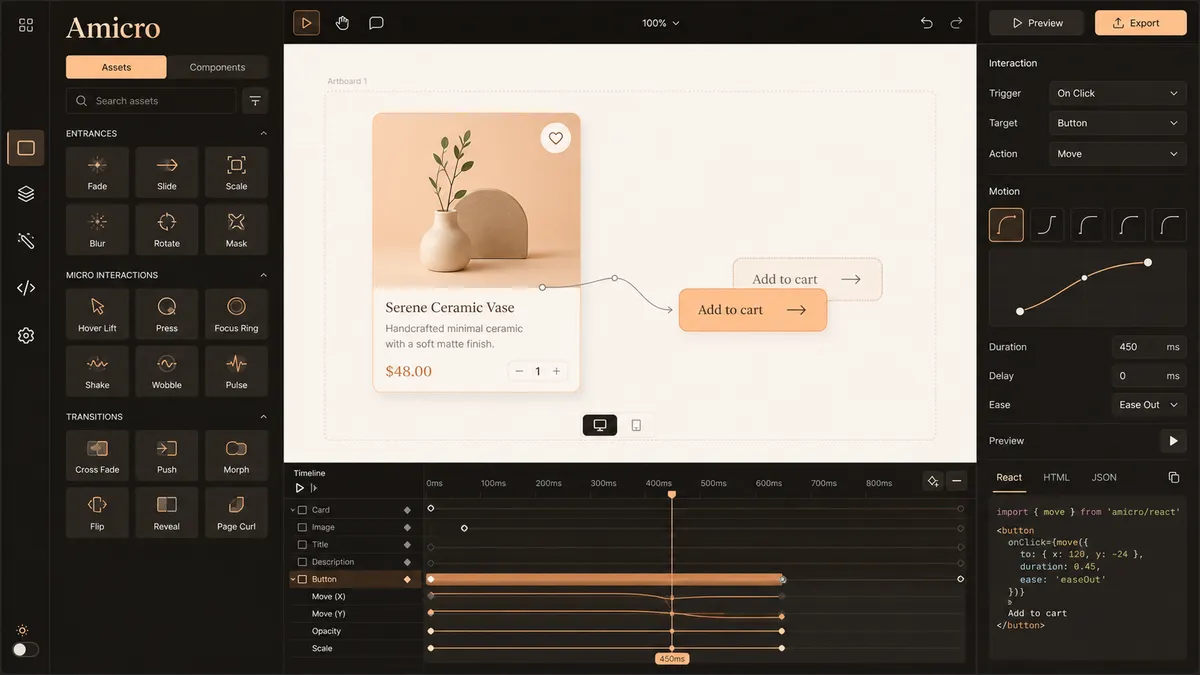Add the Fade entrance animation
This screenshot has height=675, width=1200.
coord(97,172)
